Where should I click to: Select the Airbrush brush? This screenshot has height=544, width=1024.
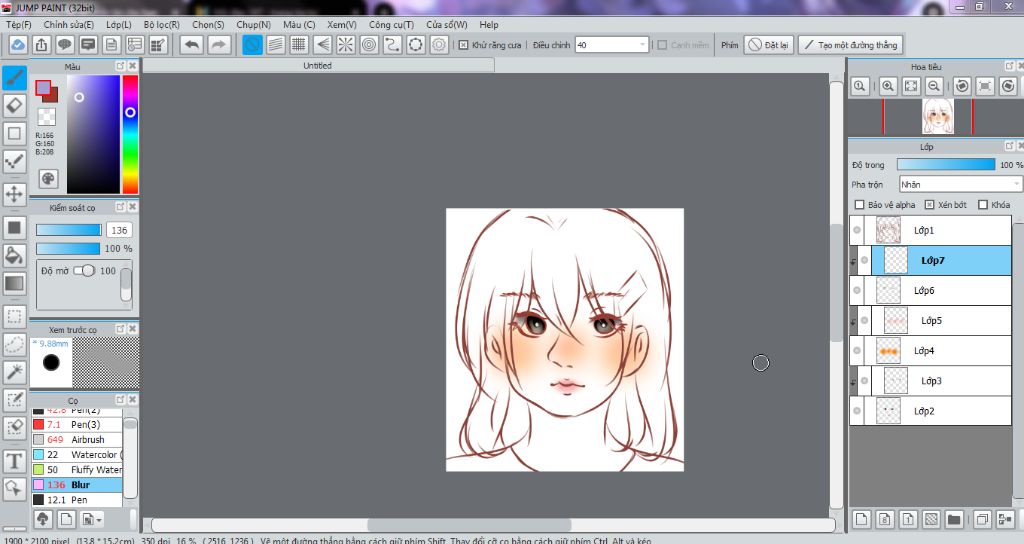(x=77, y=440)
